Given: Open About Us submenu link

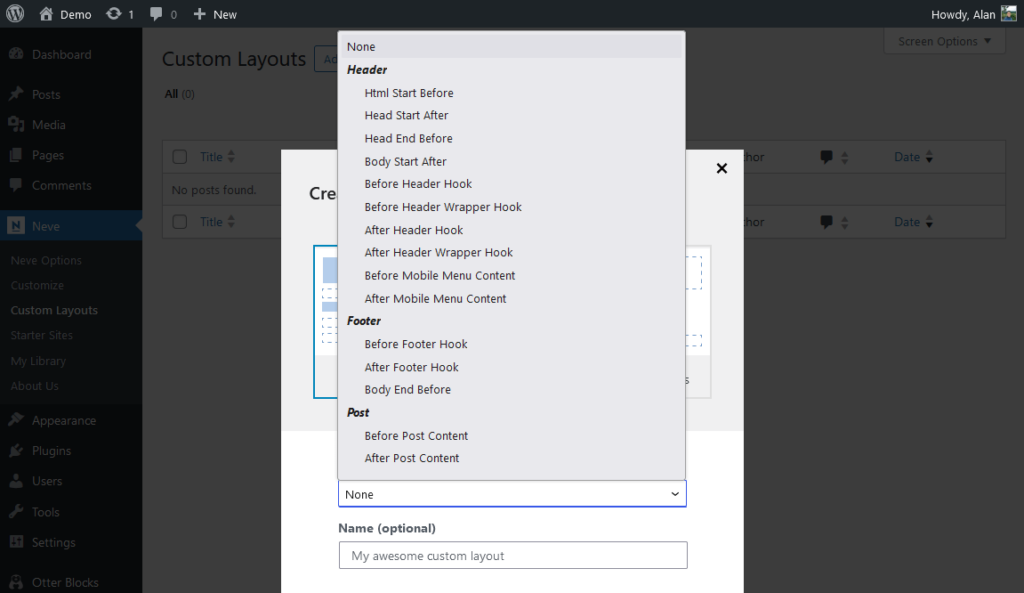Looking at the screenshot, I should [x=35, y=385].
